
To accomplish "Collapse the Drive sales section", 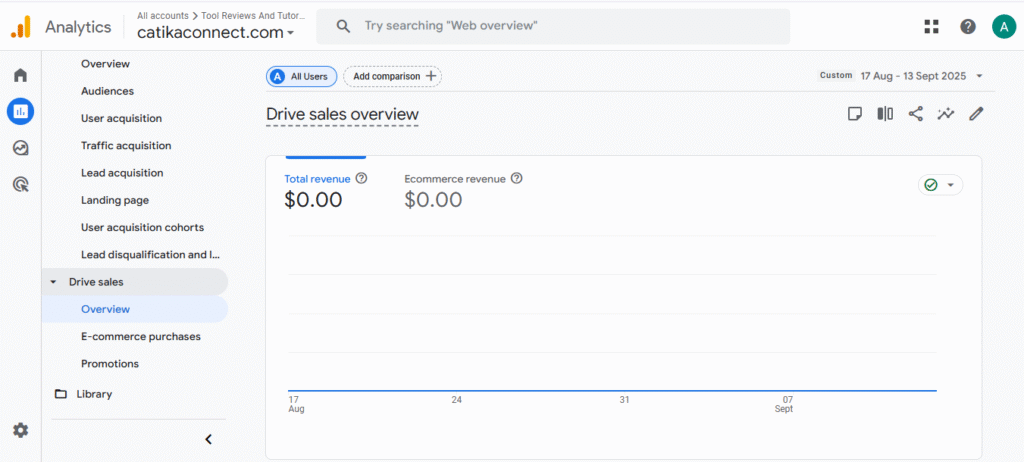I will [x=53, y=282].
